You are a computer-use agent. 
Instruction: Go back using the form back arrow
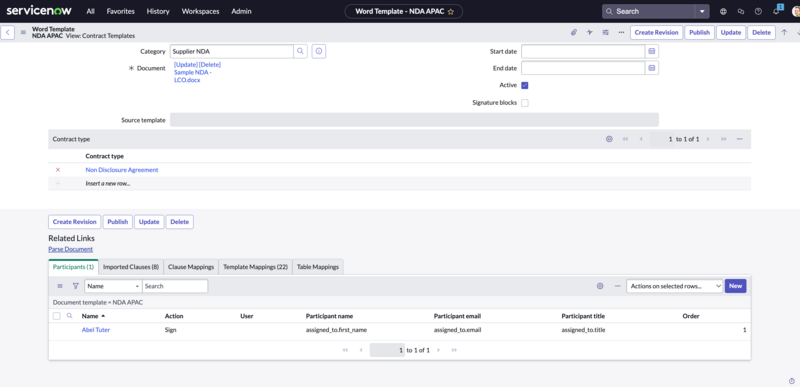click(x=8, y=33)
